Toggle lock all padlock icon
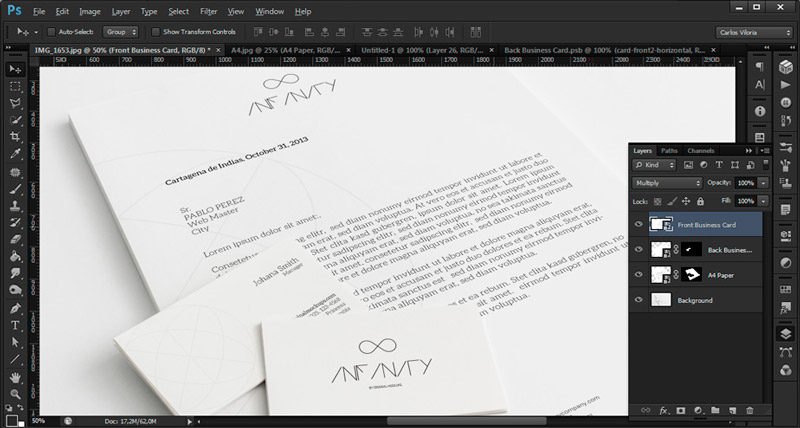Screen dimensions: 800x428 (700, 202)
